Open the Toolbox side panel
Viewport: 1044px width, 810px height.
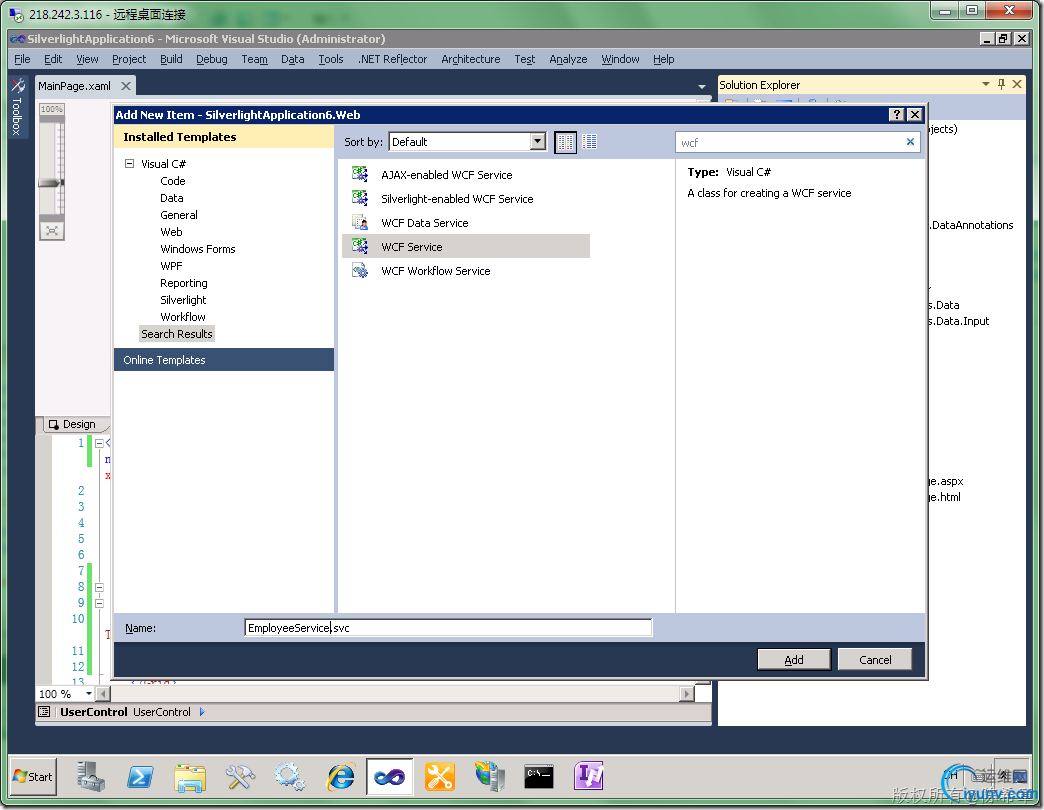(x=17, y=106)
